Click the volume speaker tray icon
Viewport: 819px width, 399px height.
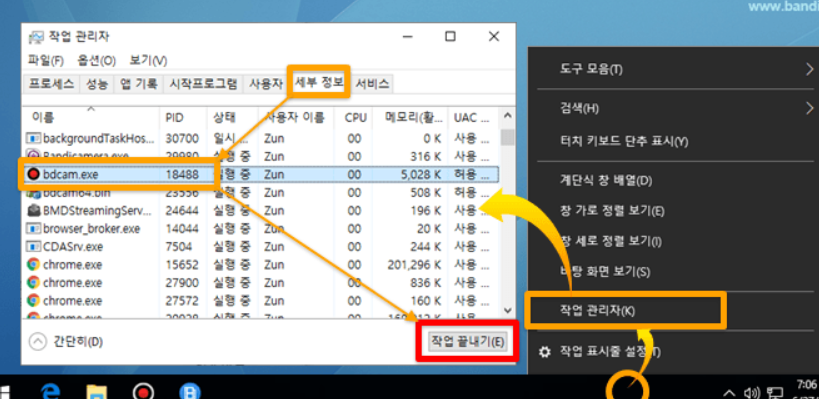[x=751, y=393]
